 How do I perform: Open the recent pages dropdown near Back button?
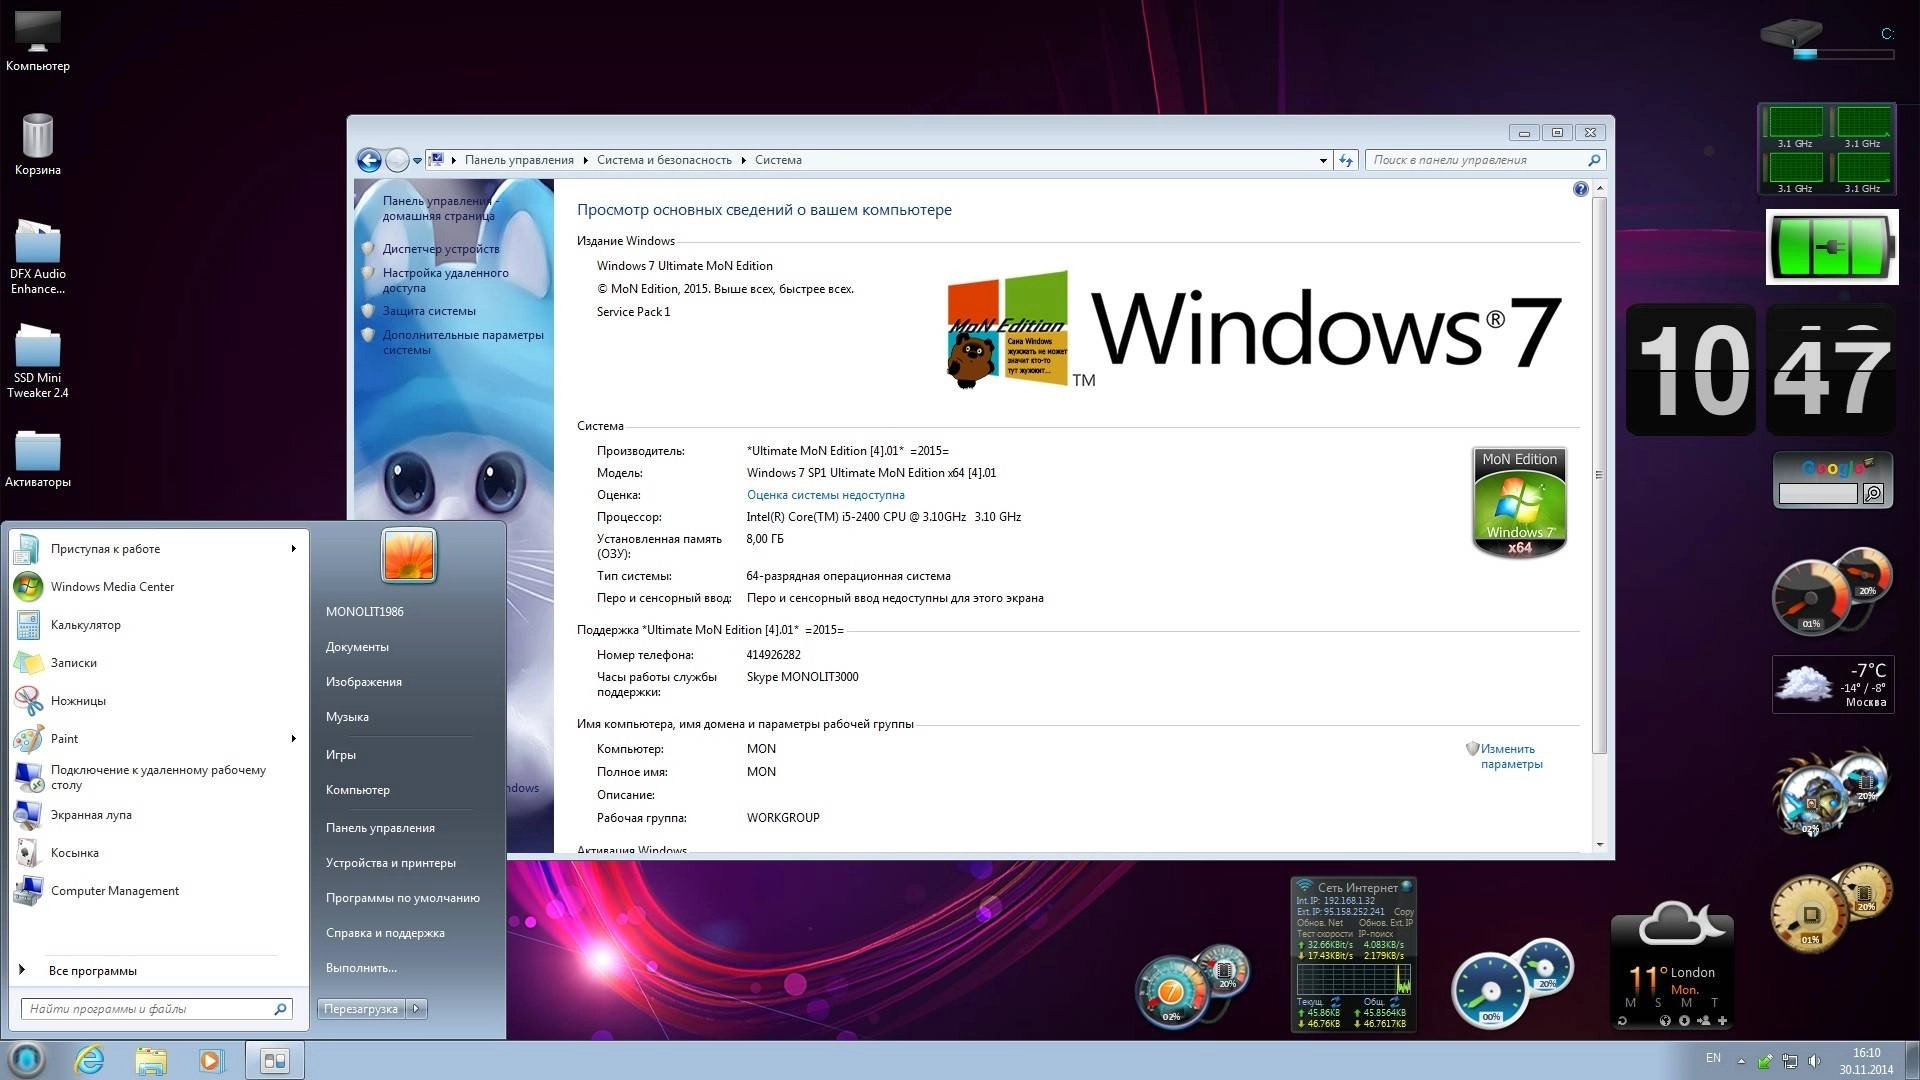click(417, 160)
